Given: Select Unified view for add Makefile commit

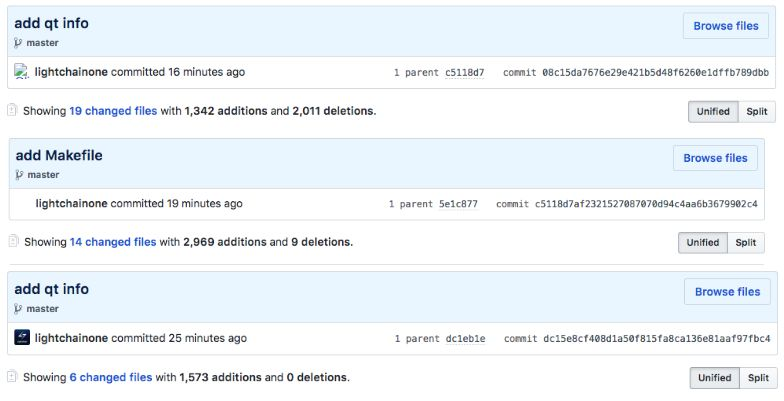Looking at the screenshot, I should point(702,242).
